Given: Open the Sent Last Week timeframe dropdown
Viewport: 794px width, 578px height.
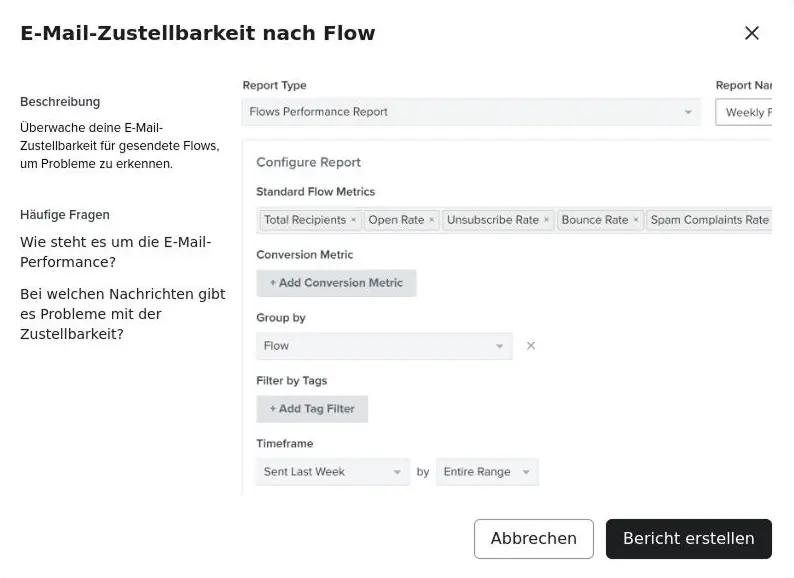Looking at the screenshot, I should coord(333,472).
